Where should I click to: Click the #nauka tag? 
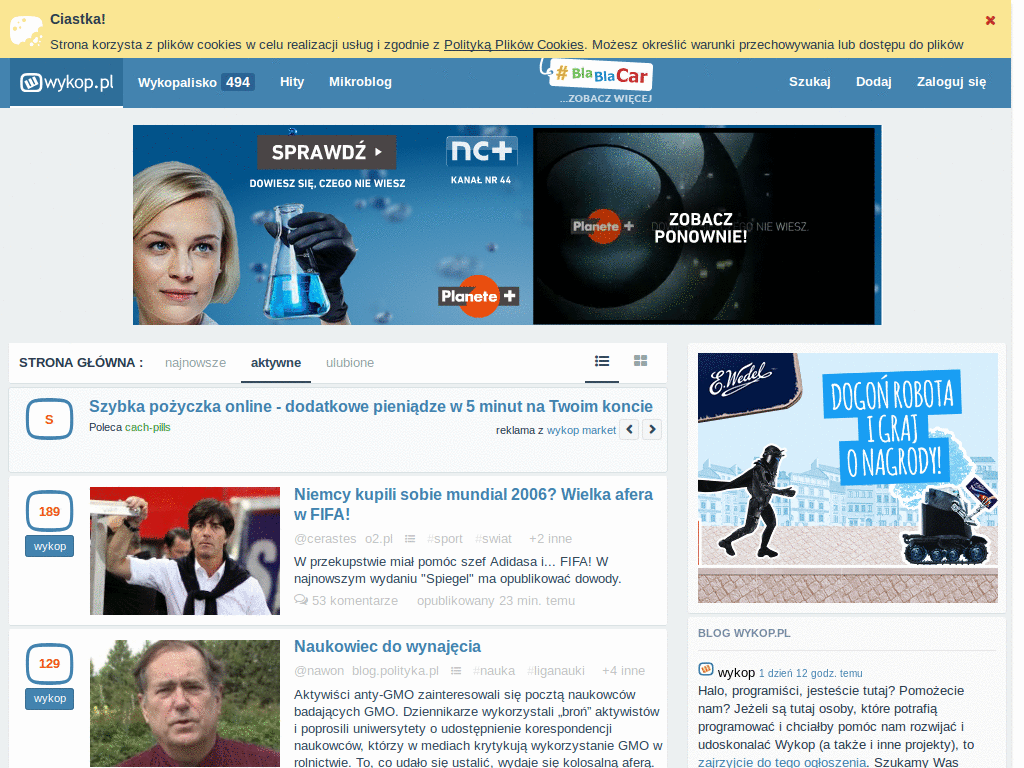[494, 671]
